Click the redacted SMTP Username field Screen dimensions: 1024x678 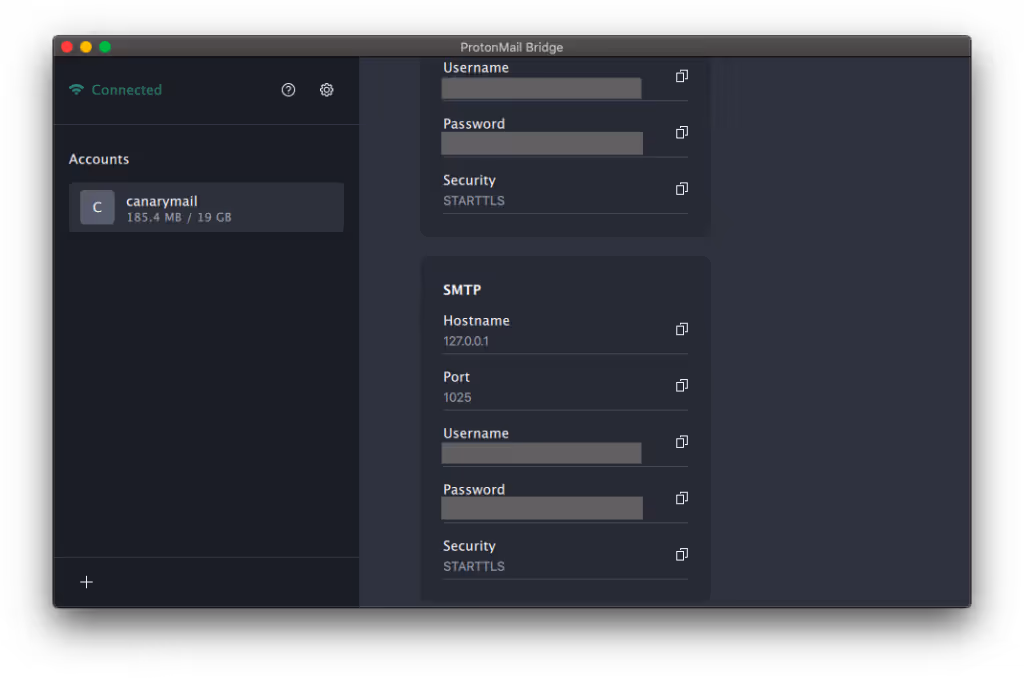point(541,453)
